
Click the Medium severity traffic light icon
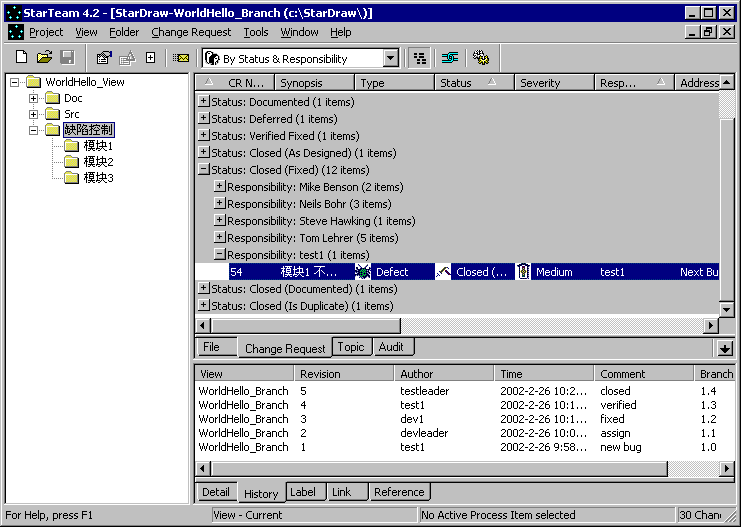[523, 272]
